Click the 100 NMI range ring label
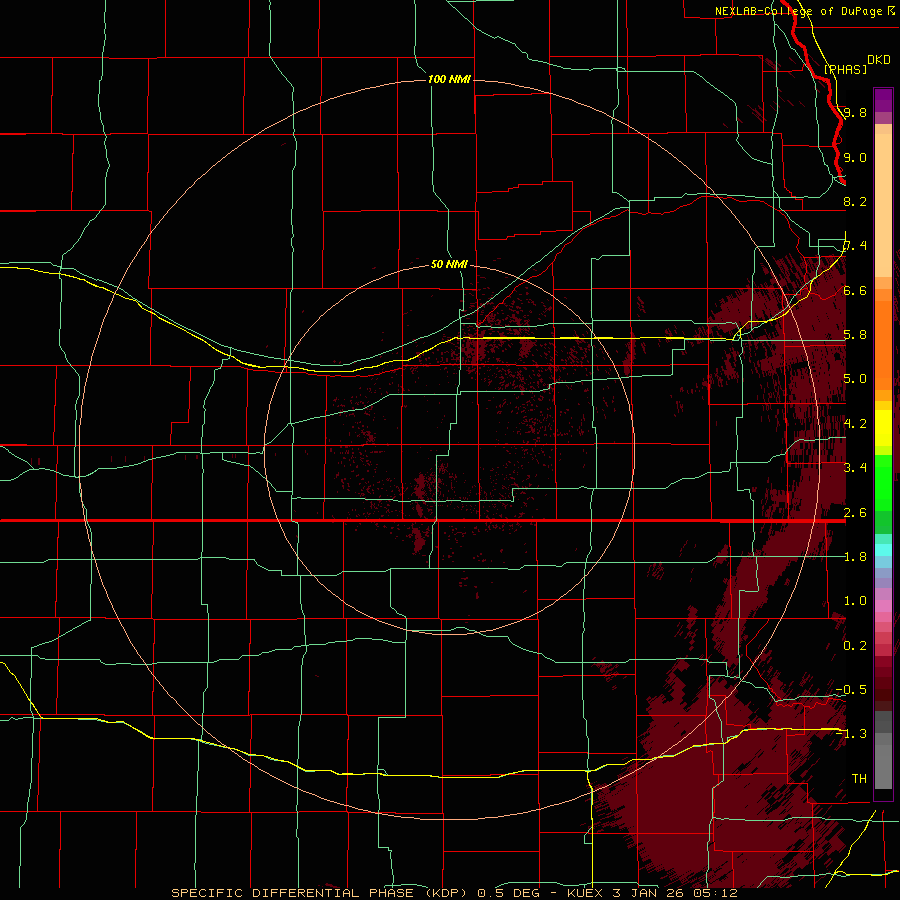This screenshot has height=900, width=900. (449, 79)
